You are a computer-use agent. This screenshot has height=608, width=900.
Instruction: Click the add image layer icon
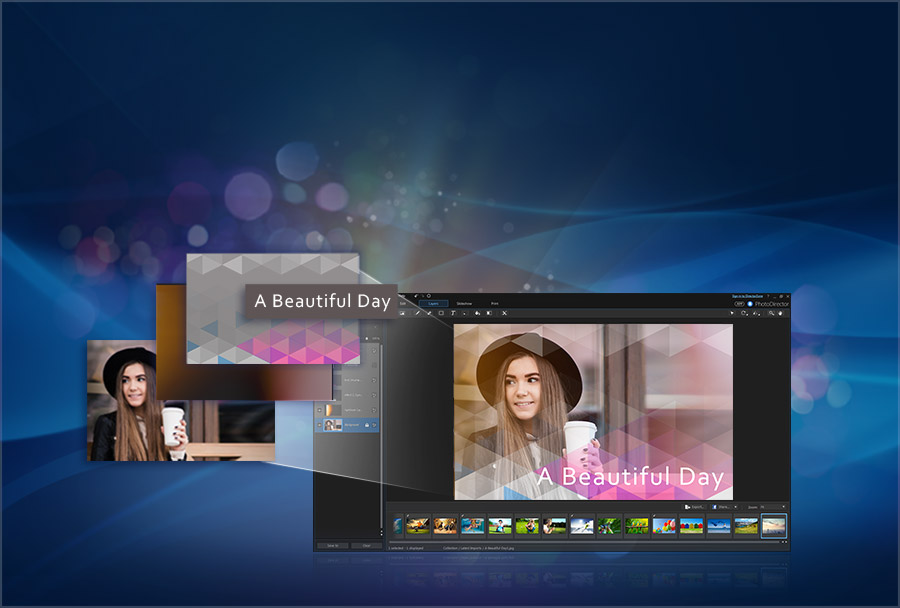(x=402, y=313)
